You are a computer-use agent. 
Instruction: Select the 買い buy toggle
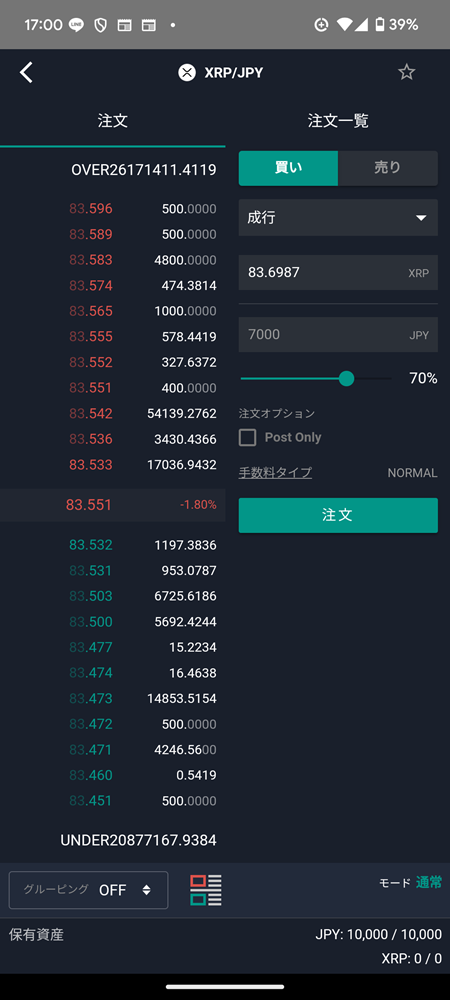[288, 168]
